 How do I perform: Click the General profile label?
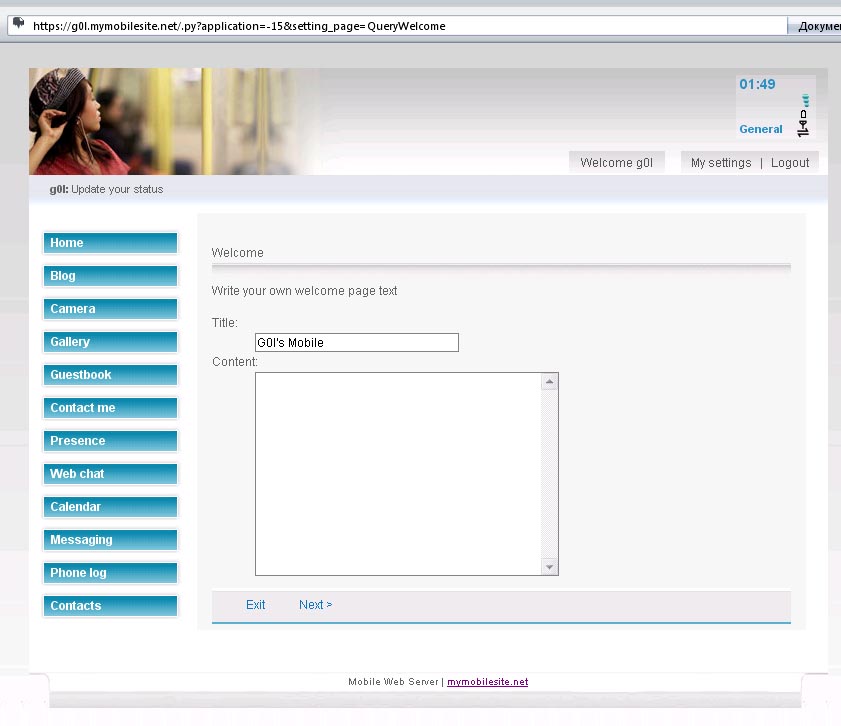point(761,129)
